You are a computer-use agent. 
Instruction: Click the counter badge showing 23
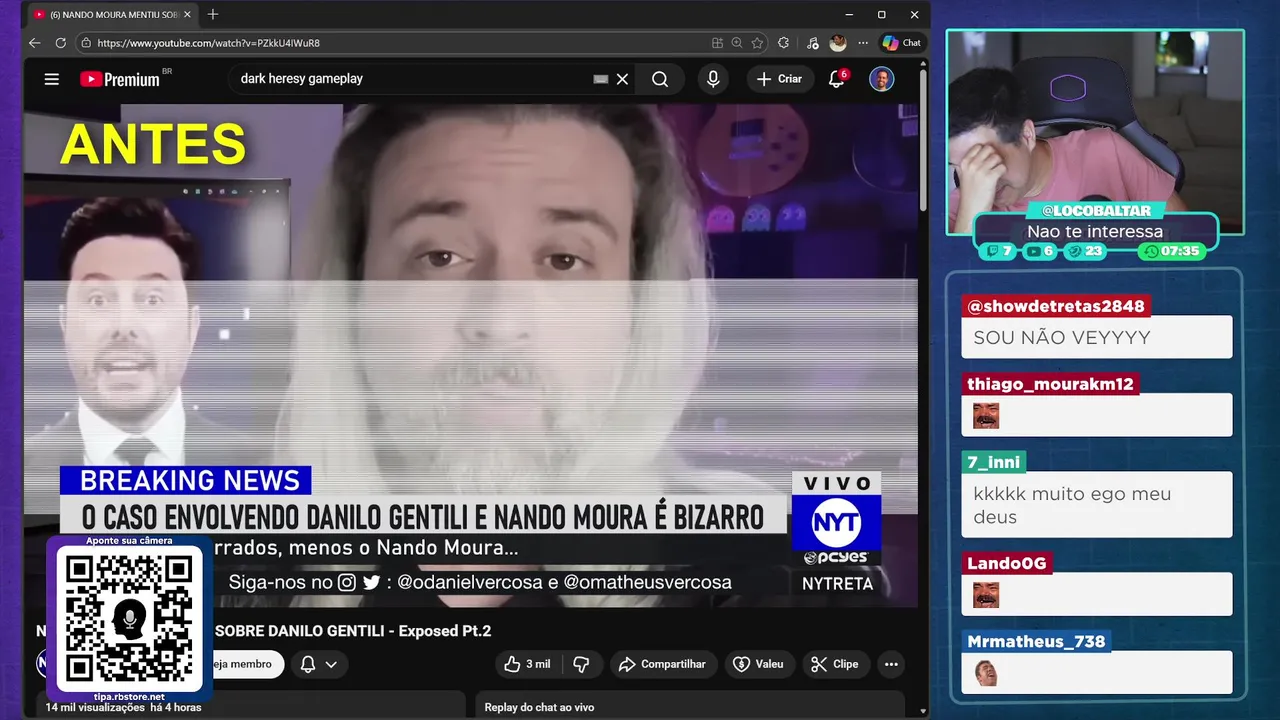(x=1086, y=251)
